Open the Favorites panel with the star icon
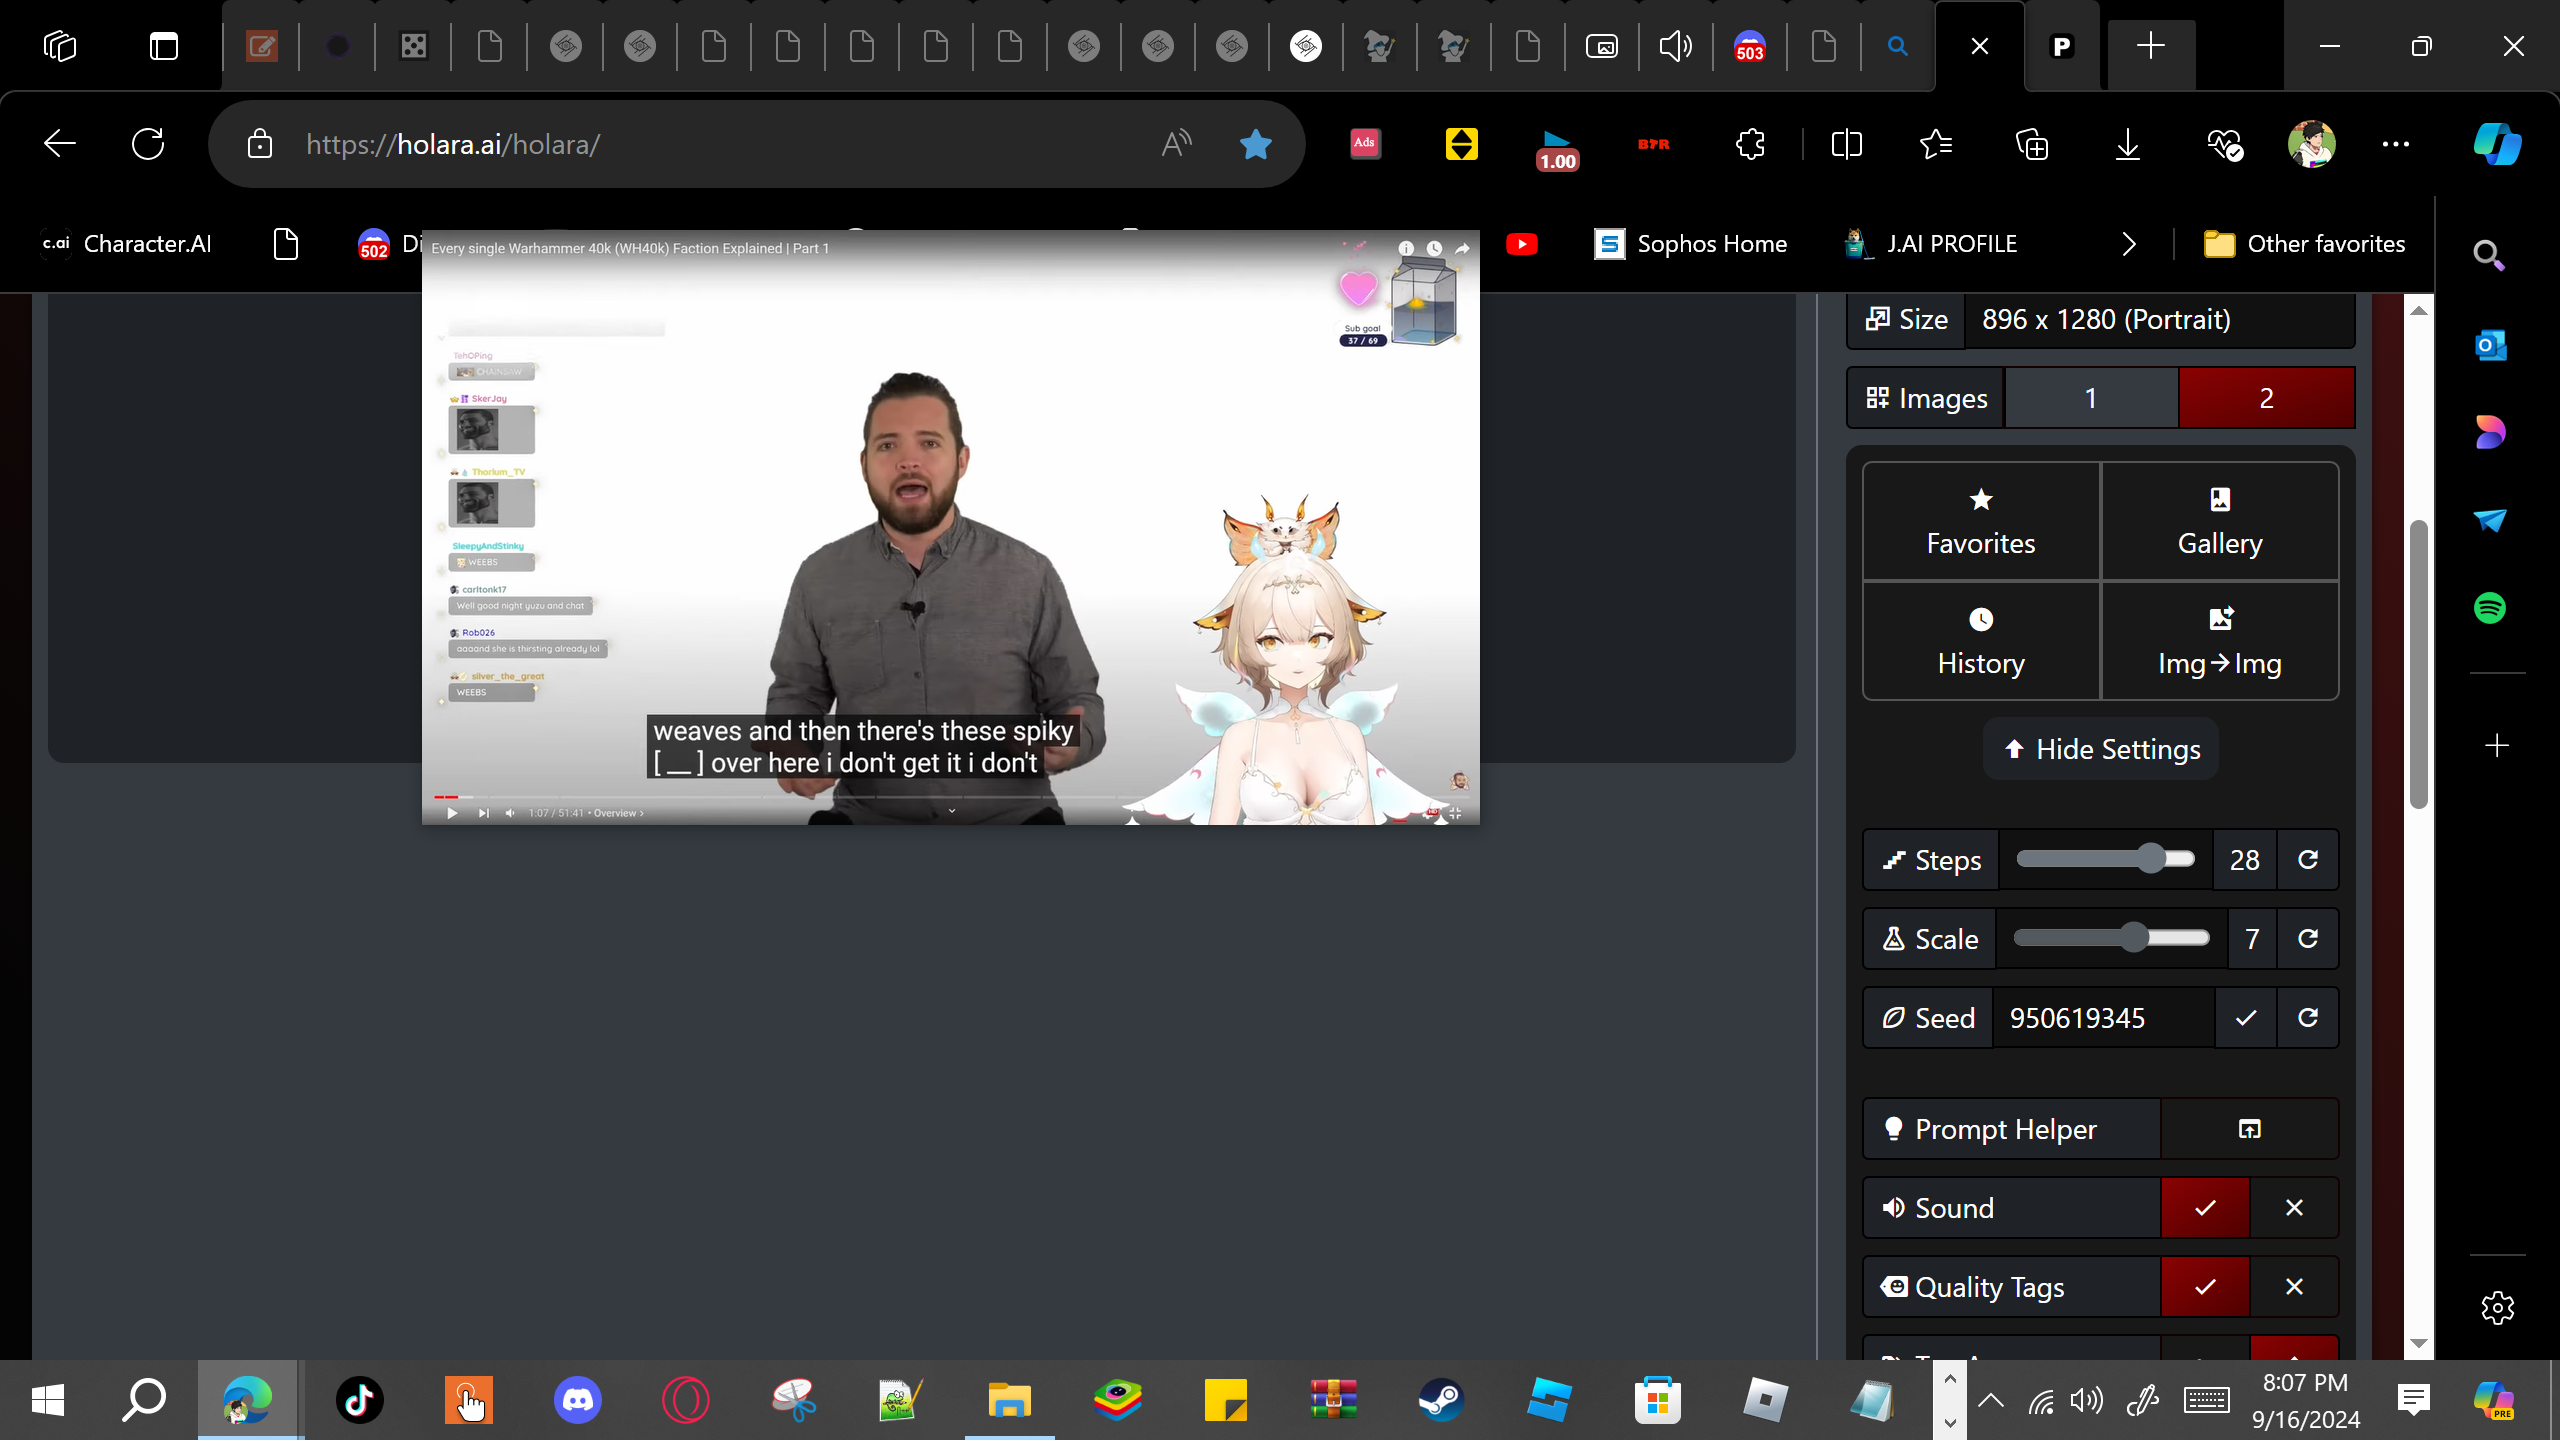Viewport: 2560px width, 1440px height. coord(1980,521)
